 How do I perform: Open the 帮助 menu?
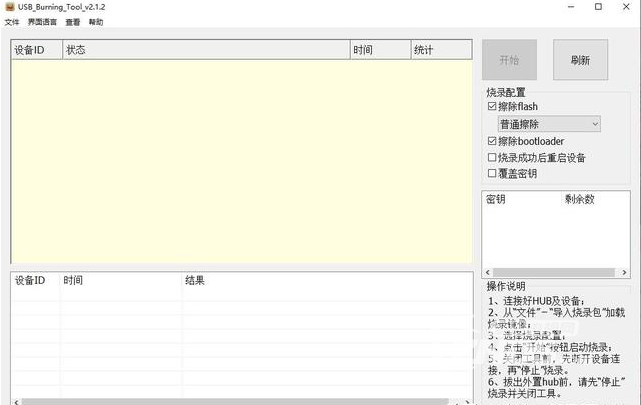tap(96, 22)
